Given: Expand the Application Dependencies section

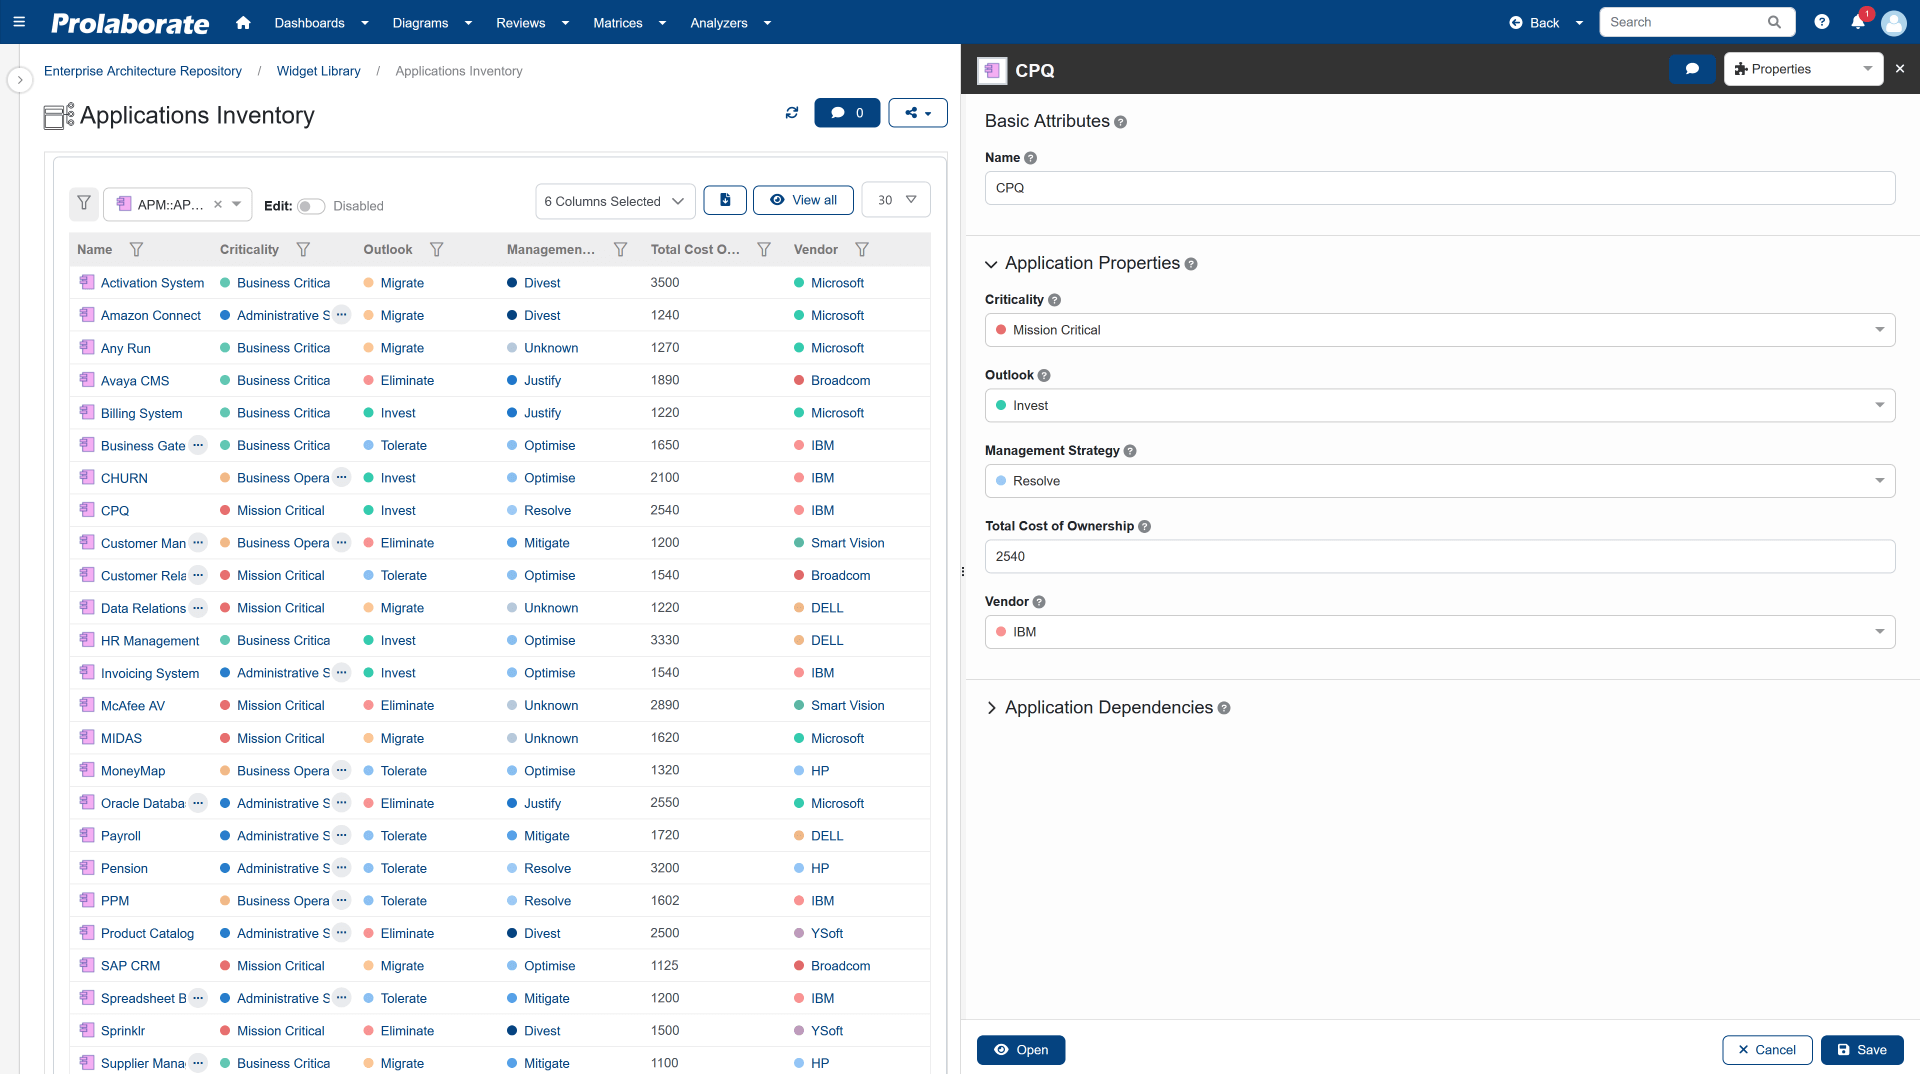Looking at the screenshot, I should [x=991, y=708].
